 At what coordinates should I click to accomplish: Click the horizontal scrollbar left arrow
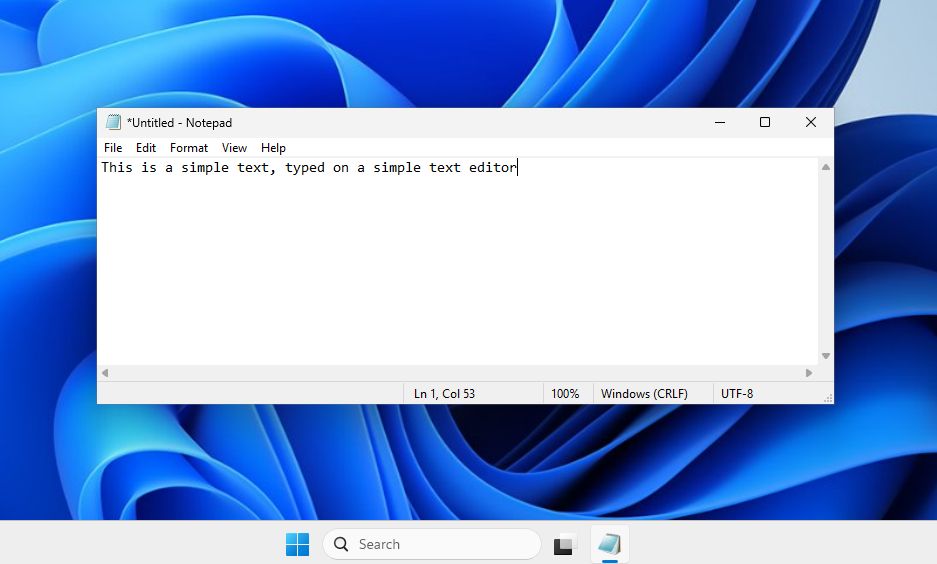click(105, 373)
